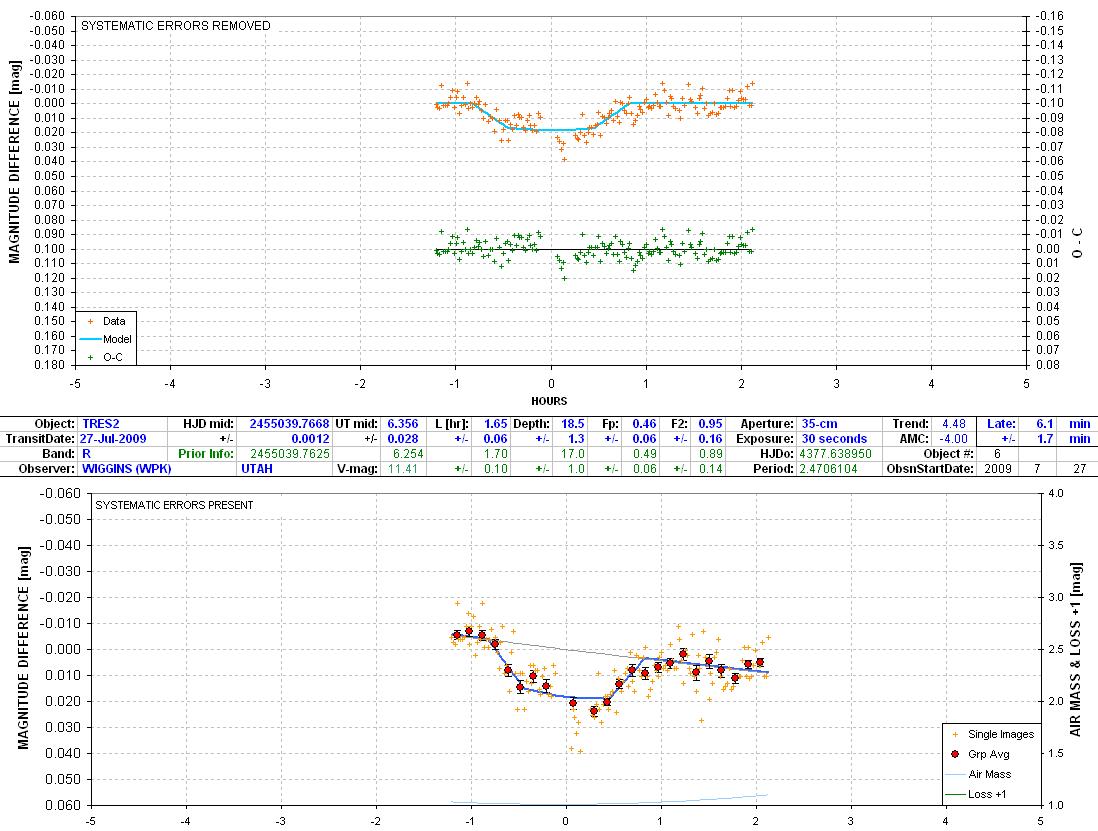Select the 'Single Images' legend entry
Image resolution: width=1098 pixels, height=831 pixels.
pos(992,734)
